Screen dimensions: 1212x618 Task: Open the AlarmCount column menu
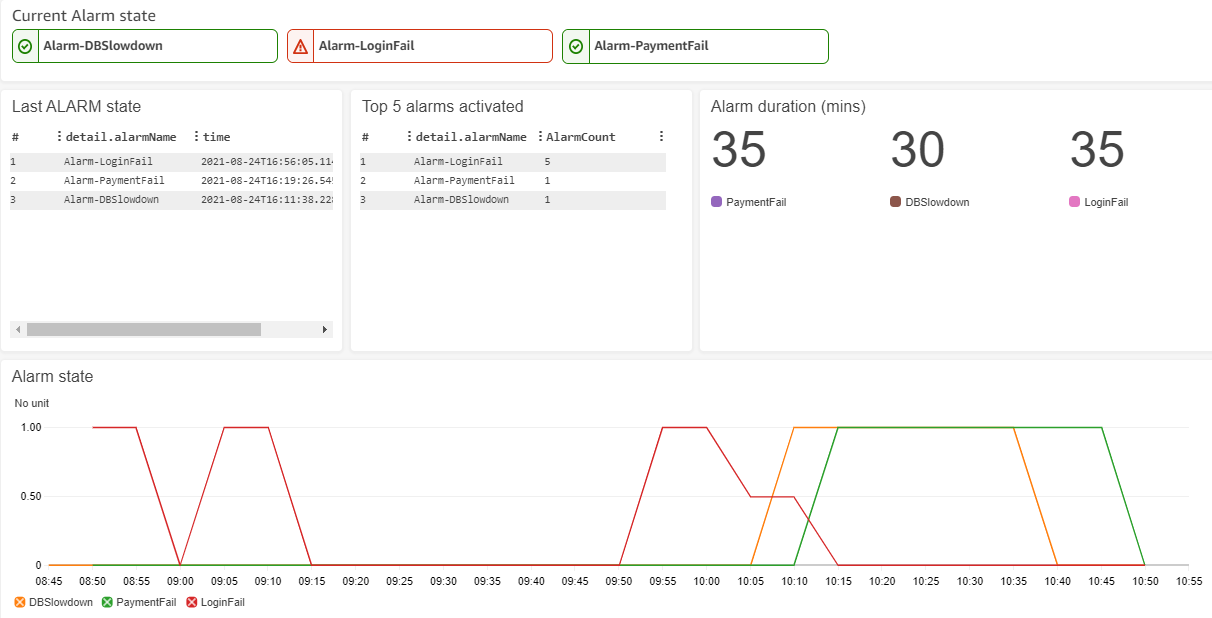click(540, 136)
